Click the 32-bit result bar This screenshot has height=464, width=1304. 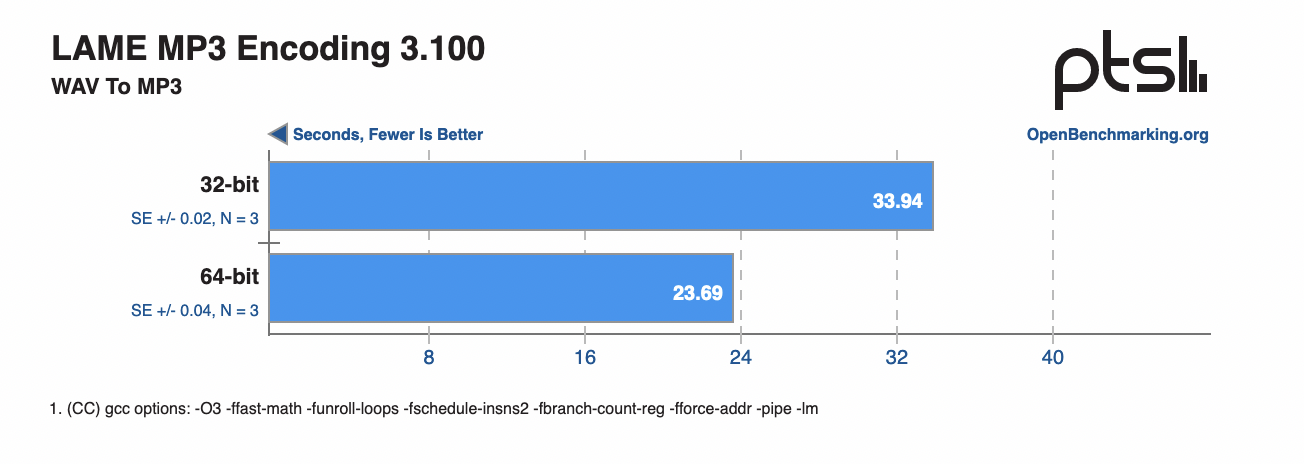tap(600, 196)
